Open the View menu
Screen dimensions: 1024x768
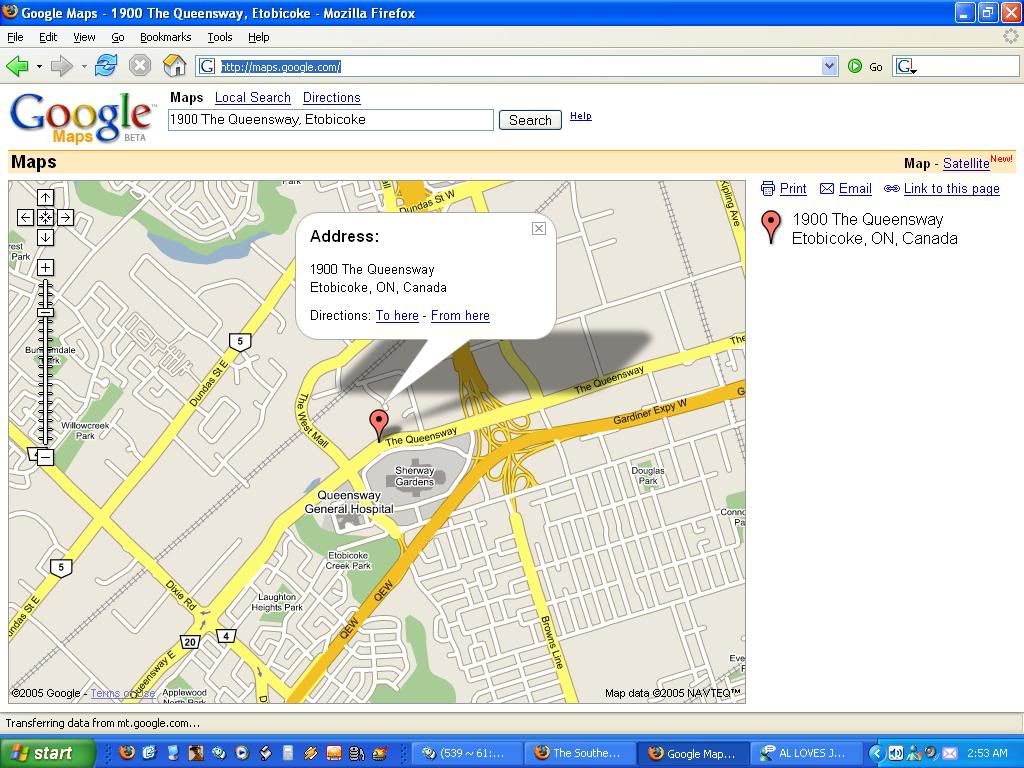click(84, 37)
